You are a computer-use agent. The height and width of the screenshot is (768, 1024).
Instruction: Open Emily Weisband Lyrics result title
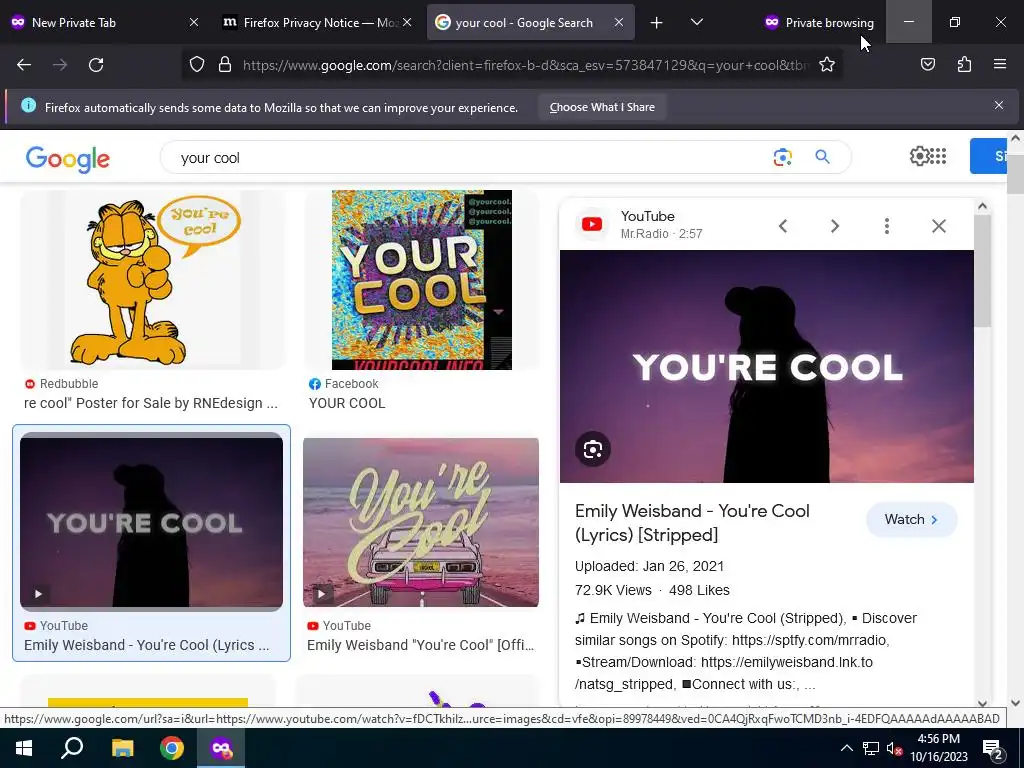click(146, 645)
